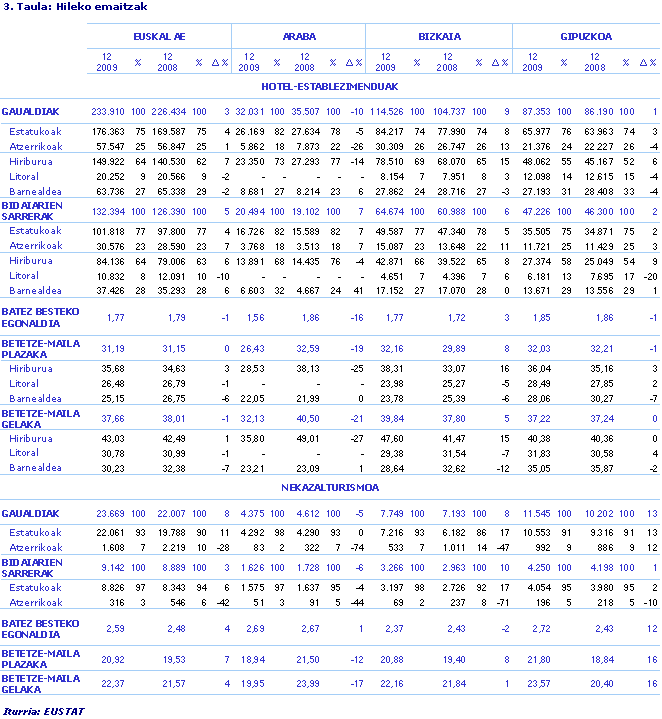Click '12 2009' subheader under ARABA
Image resolution: width=662 pixels, height=719 pixels.
[x=249, y=61]
